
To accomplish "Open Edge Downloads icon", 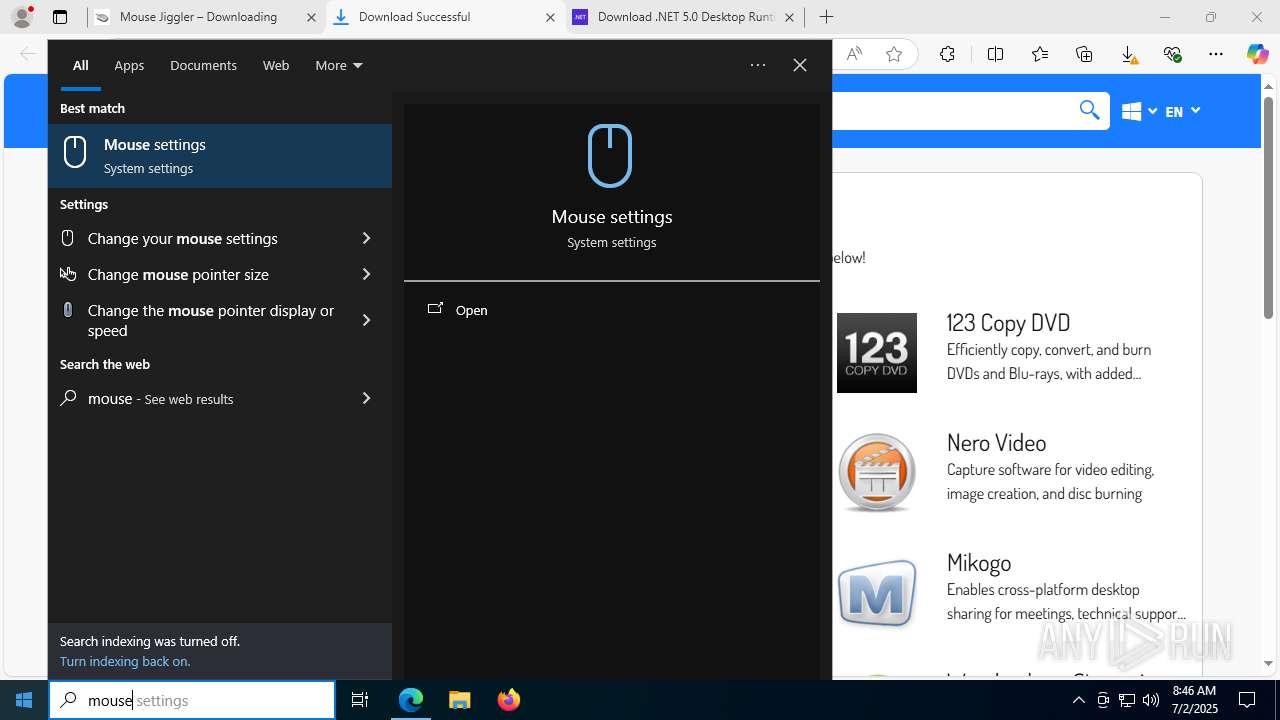I will click(1128, 54).
